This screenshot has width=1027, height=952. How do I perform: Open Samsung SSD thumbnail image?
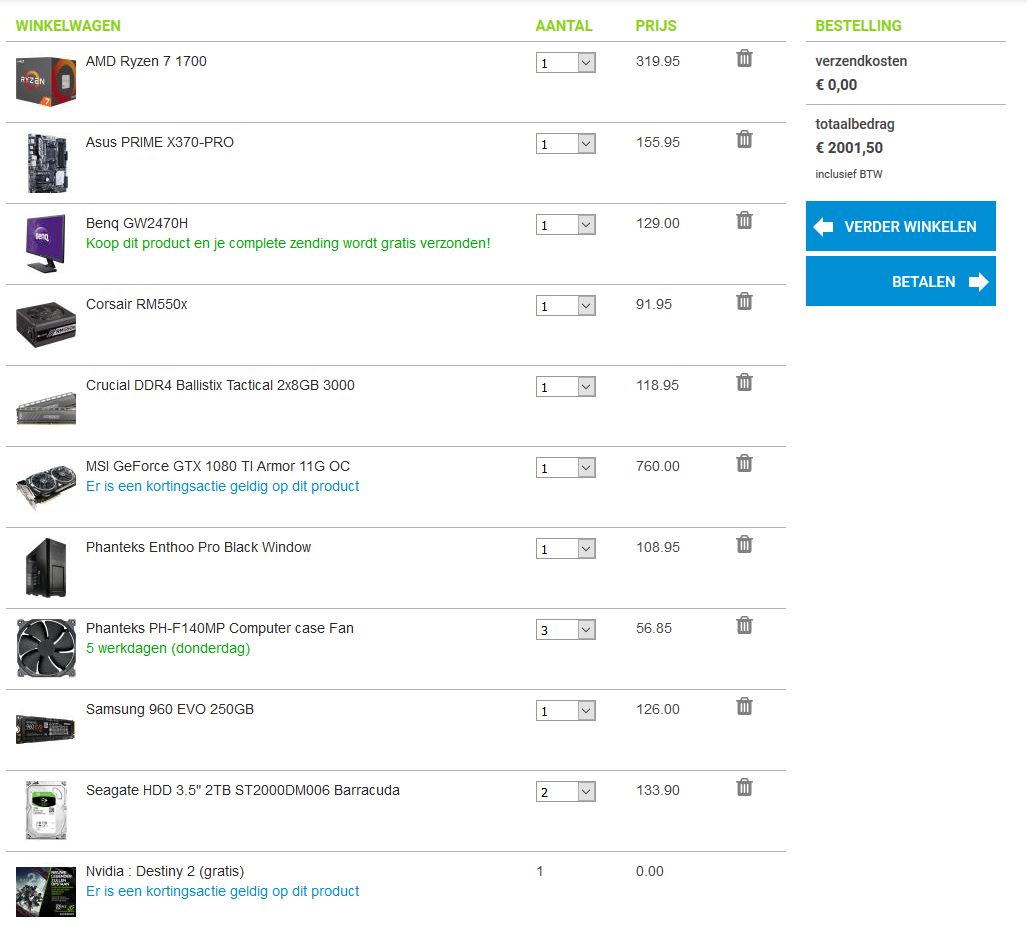(46, 729)
